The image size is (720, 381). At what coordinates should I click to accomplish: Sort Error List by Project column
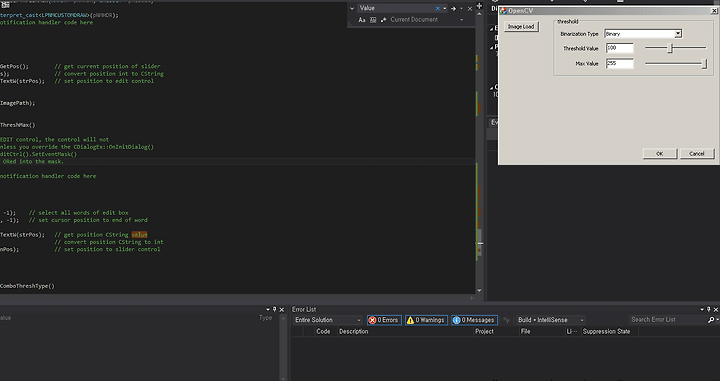[484, 331]
